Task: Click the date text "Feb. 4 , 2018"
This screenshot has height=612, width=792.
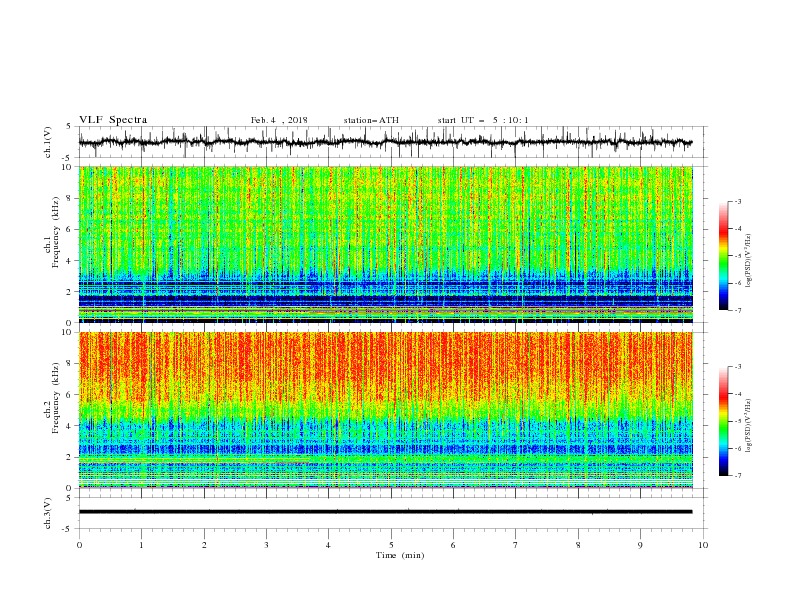Action: 279,120
